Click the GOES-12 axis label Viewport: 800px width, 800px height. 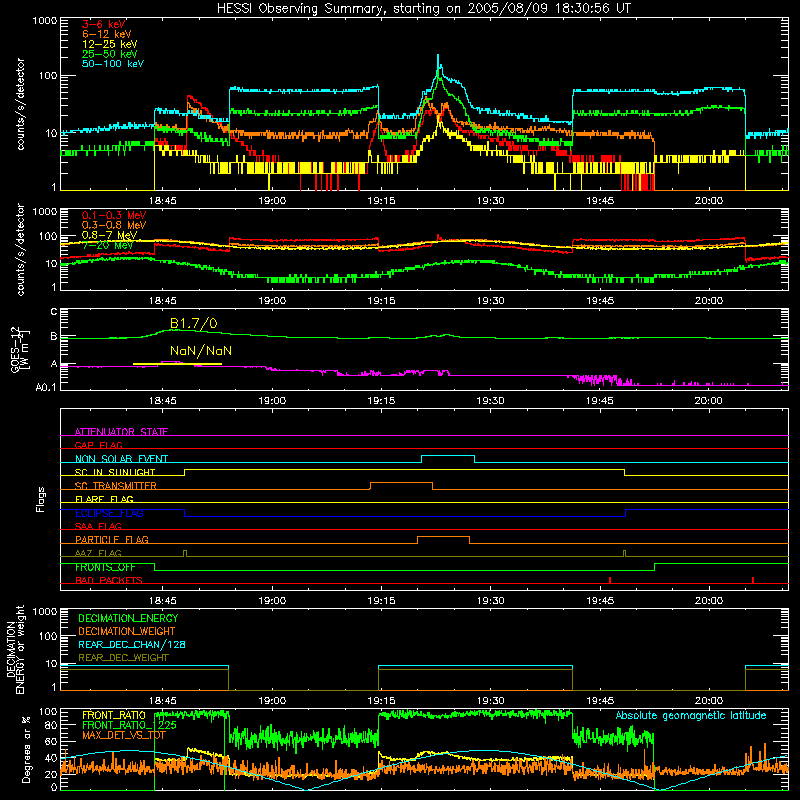click(x=19, y=350)
